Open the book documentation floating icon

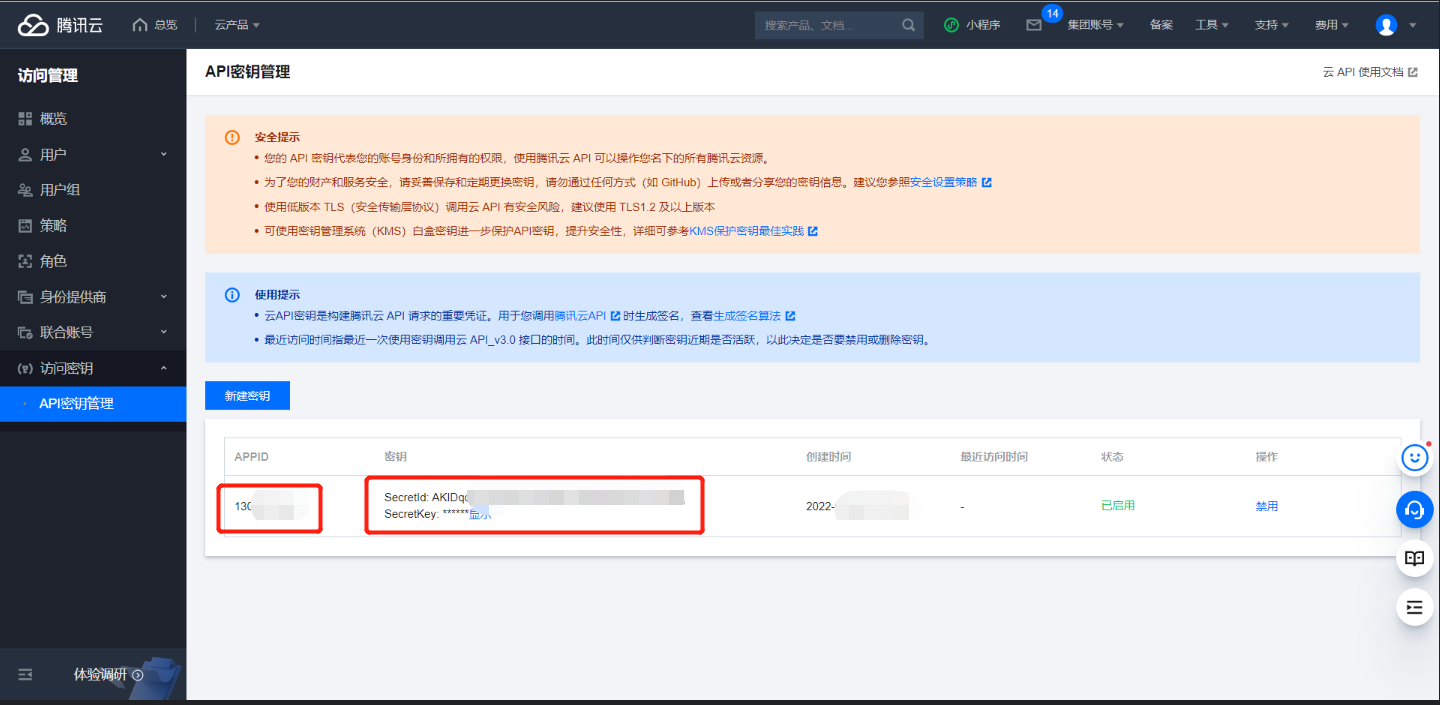(1414, 558)
